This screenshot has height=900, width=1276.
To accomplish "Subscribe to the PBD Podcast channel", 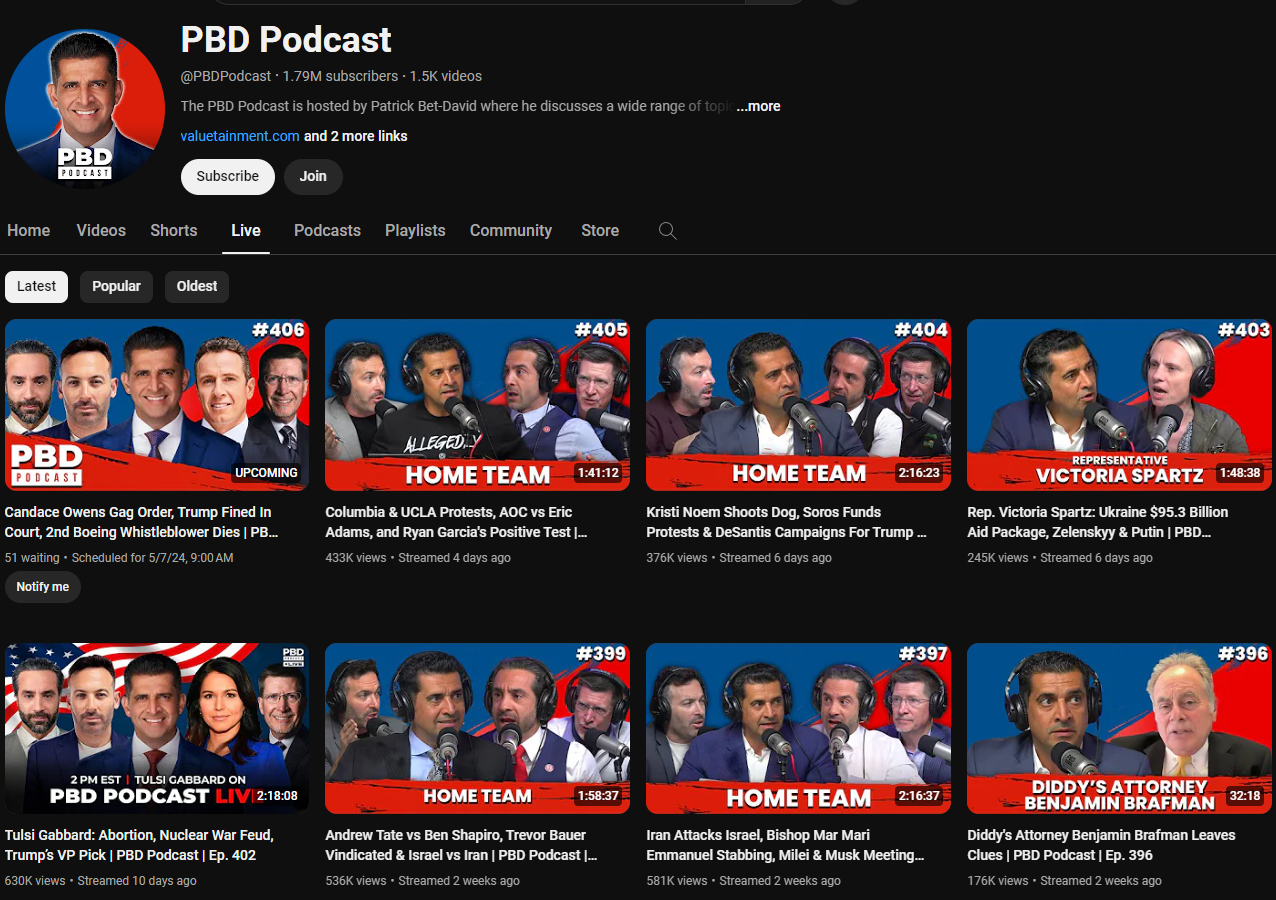I will pyautogui.click(x=228, y=176).
